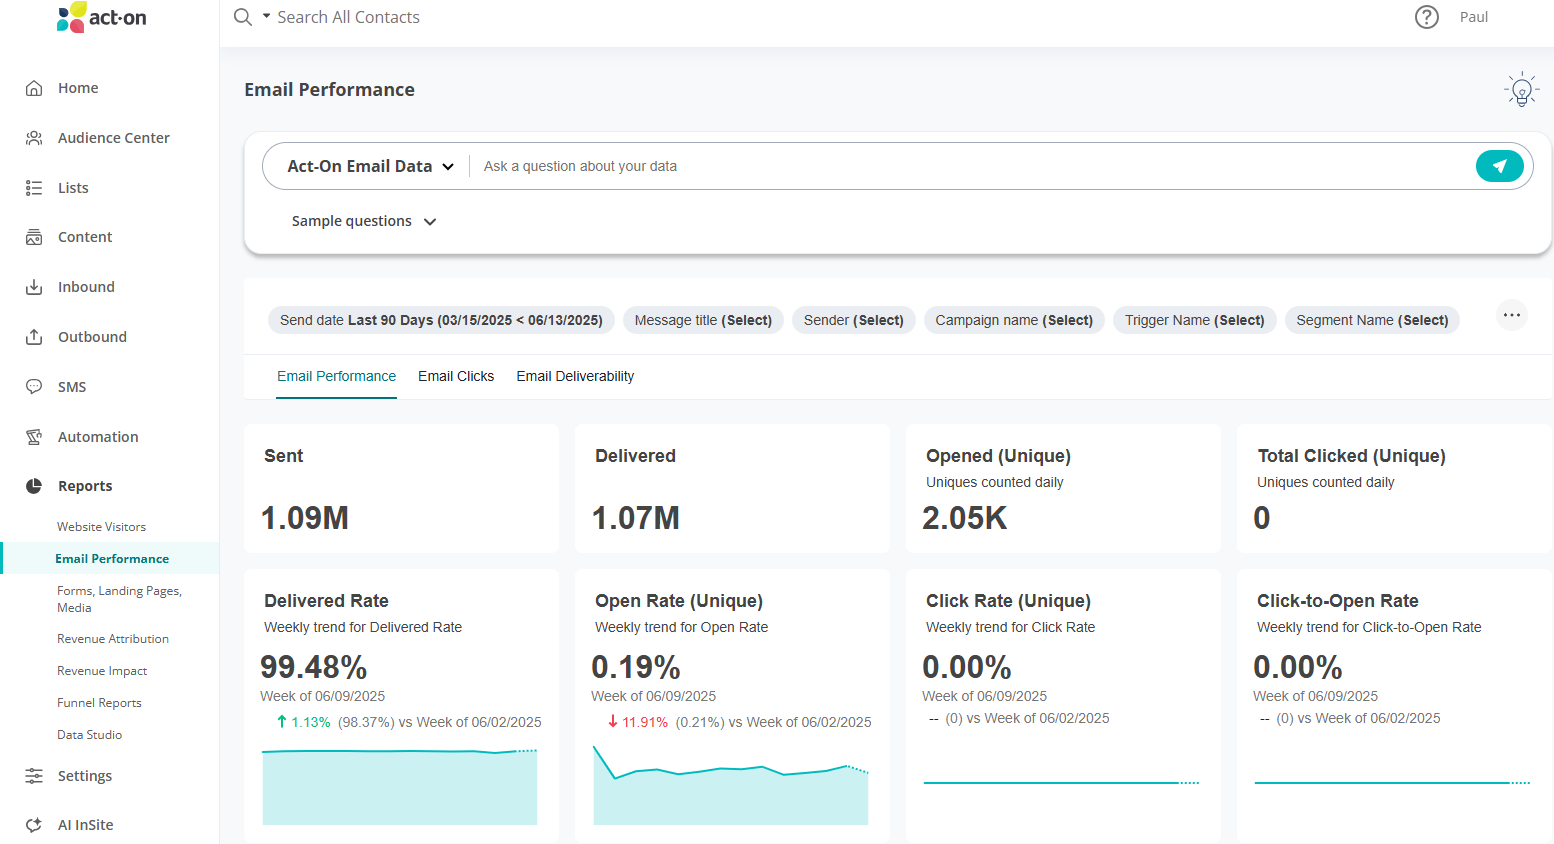The image size is (1554, 844).
Task: Click the Open Rate trend chart
Action: [x=731, y=785]
